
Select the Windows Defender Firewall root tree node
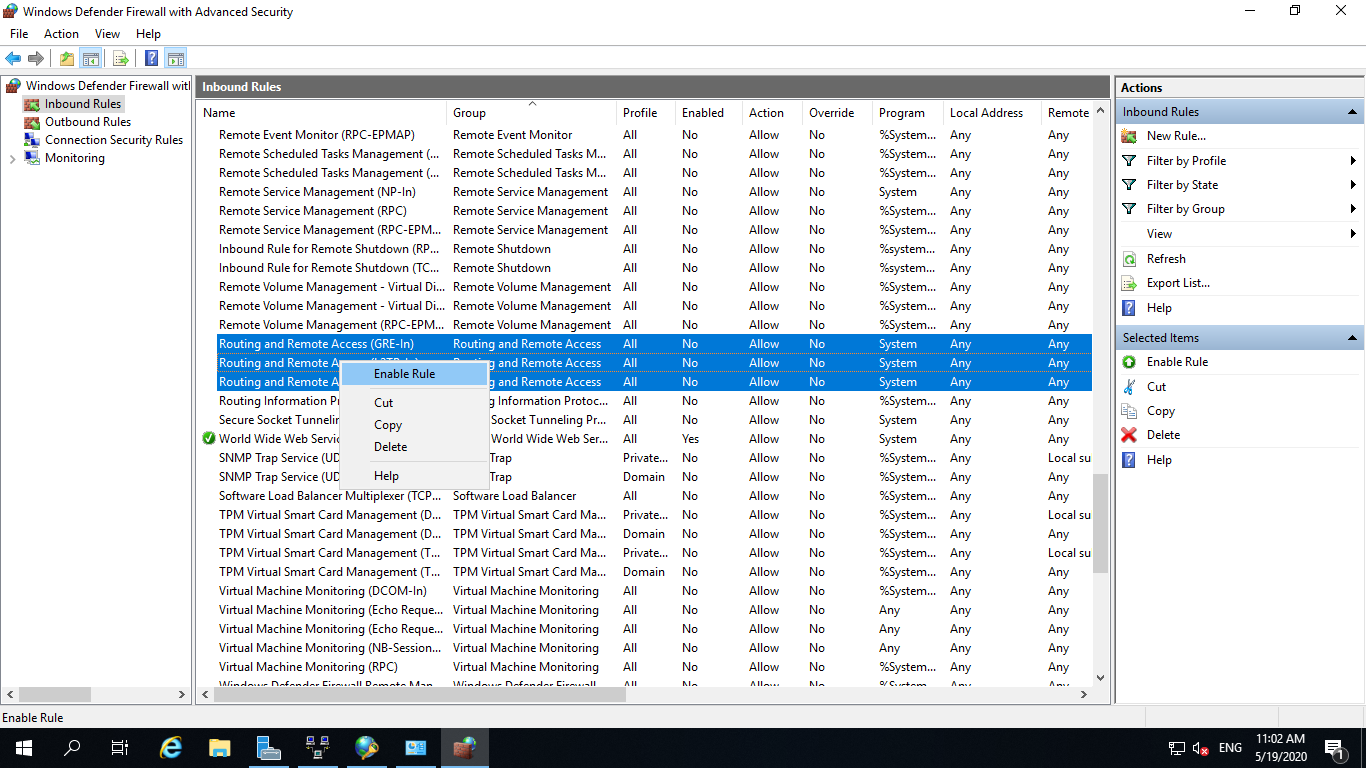(107, 86)
